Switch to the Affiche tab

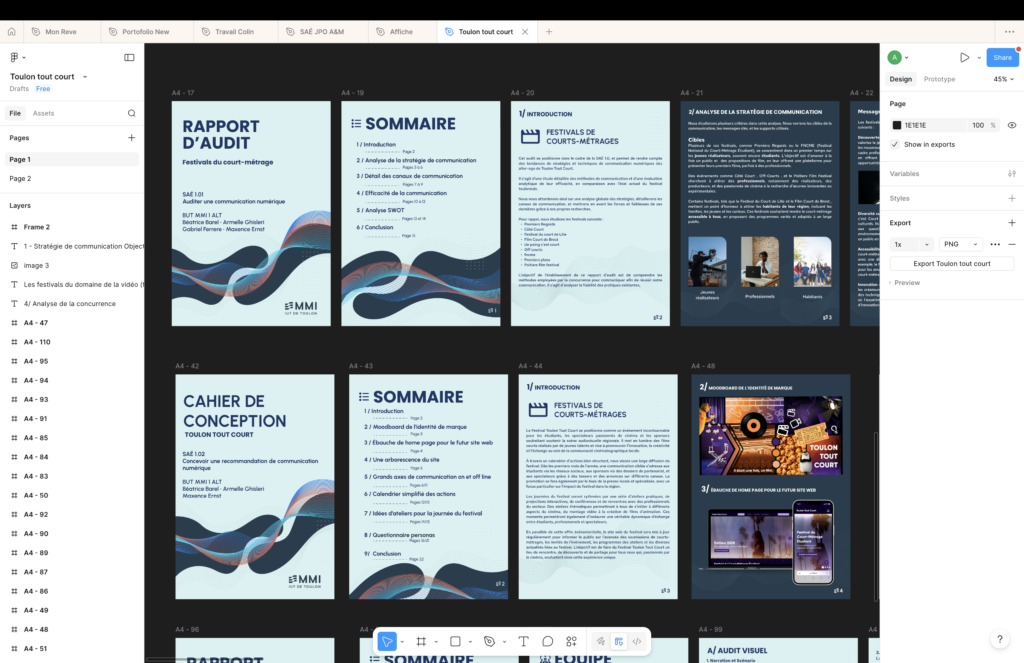pos(401,31)
